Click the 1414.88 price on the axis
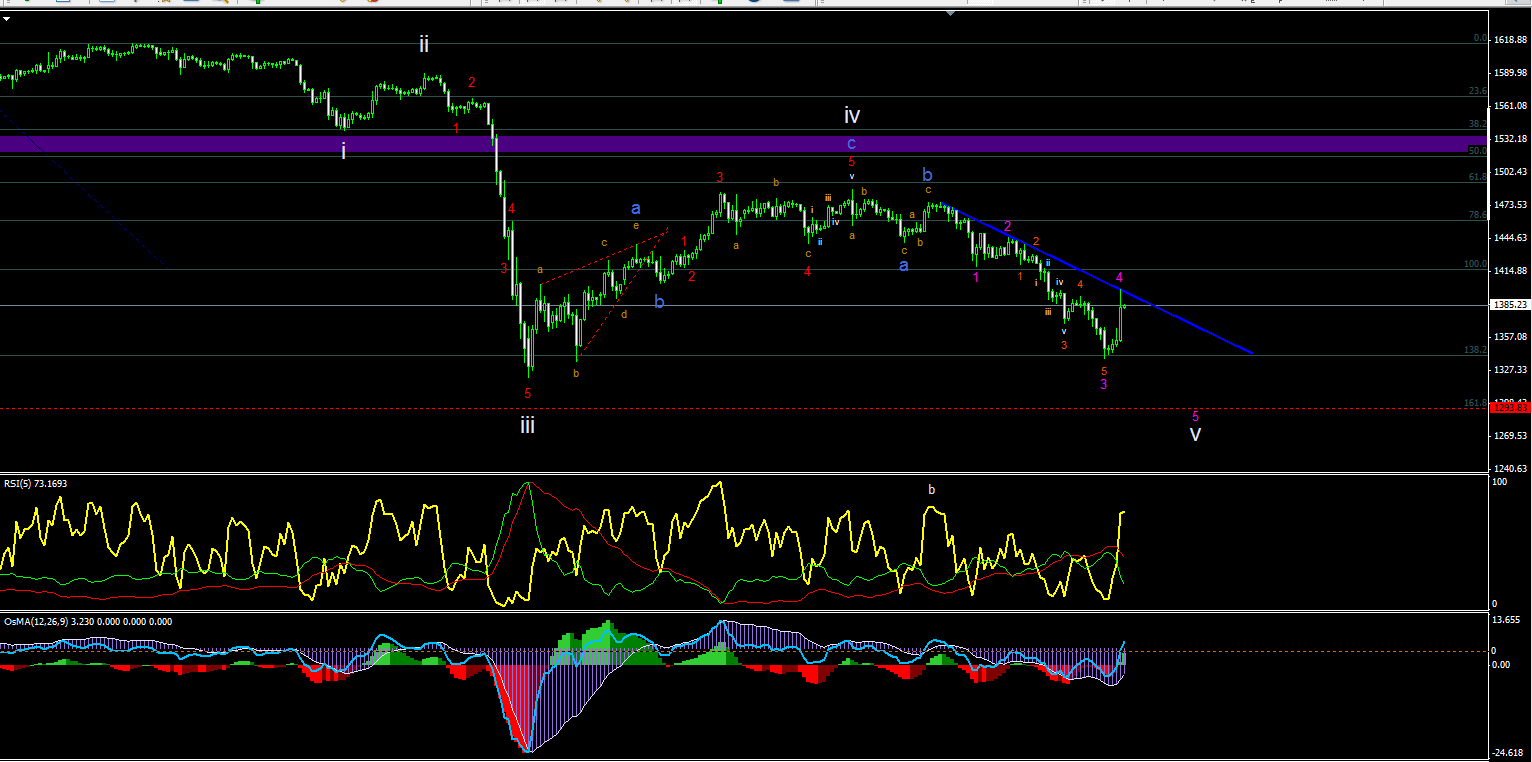Screen dimensions: 1532x762 (x=1508, y=271)
